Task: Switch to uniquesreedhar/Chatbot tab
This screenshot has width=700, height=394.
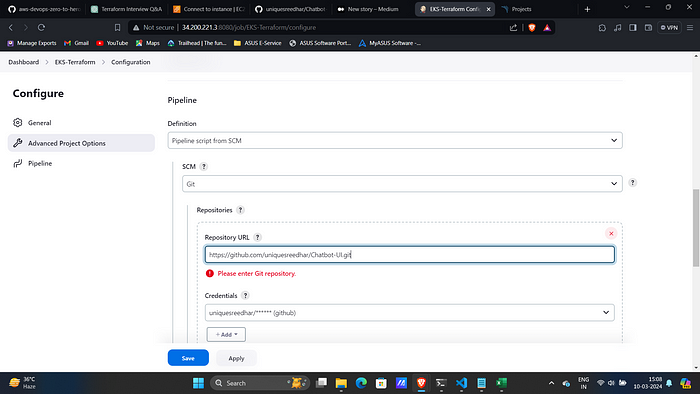Action: (x=291, y=9)
